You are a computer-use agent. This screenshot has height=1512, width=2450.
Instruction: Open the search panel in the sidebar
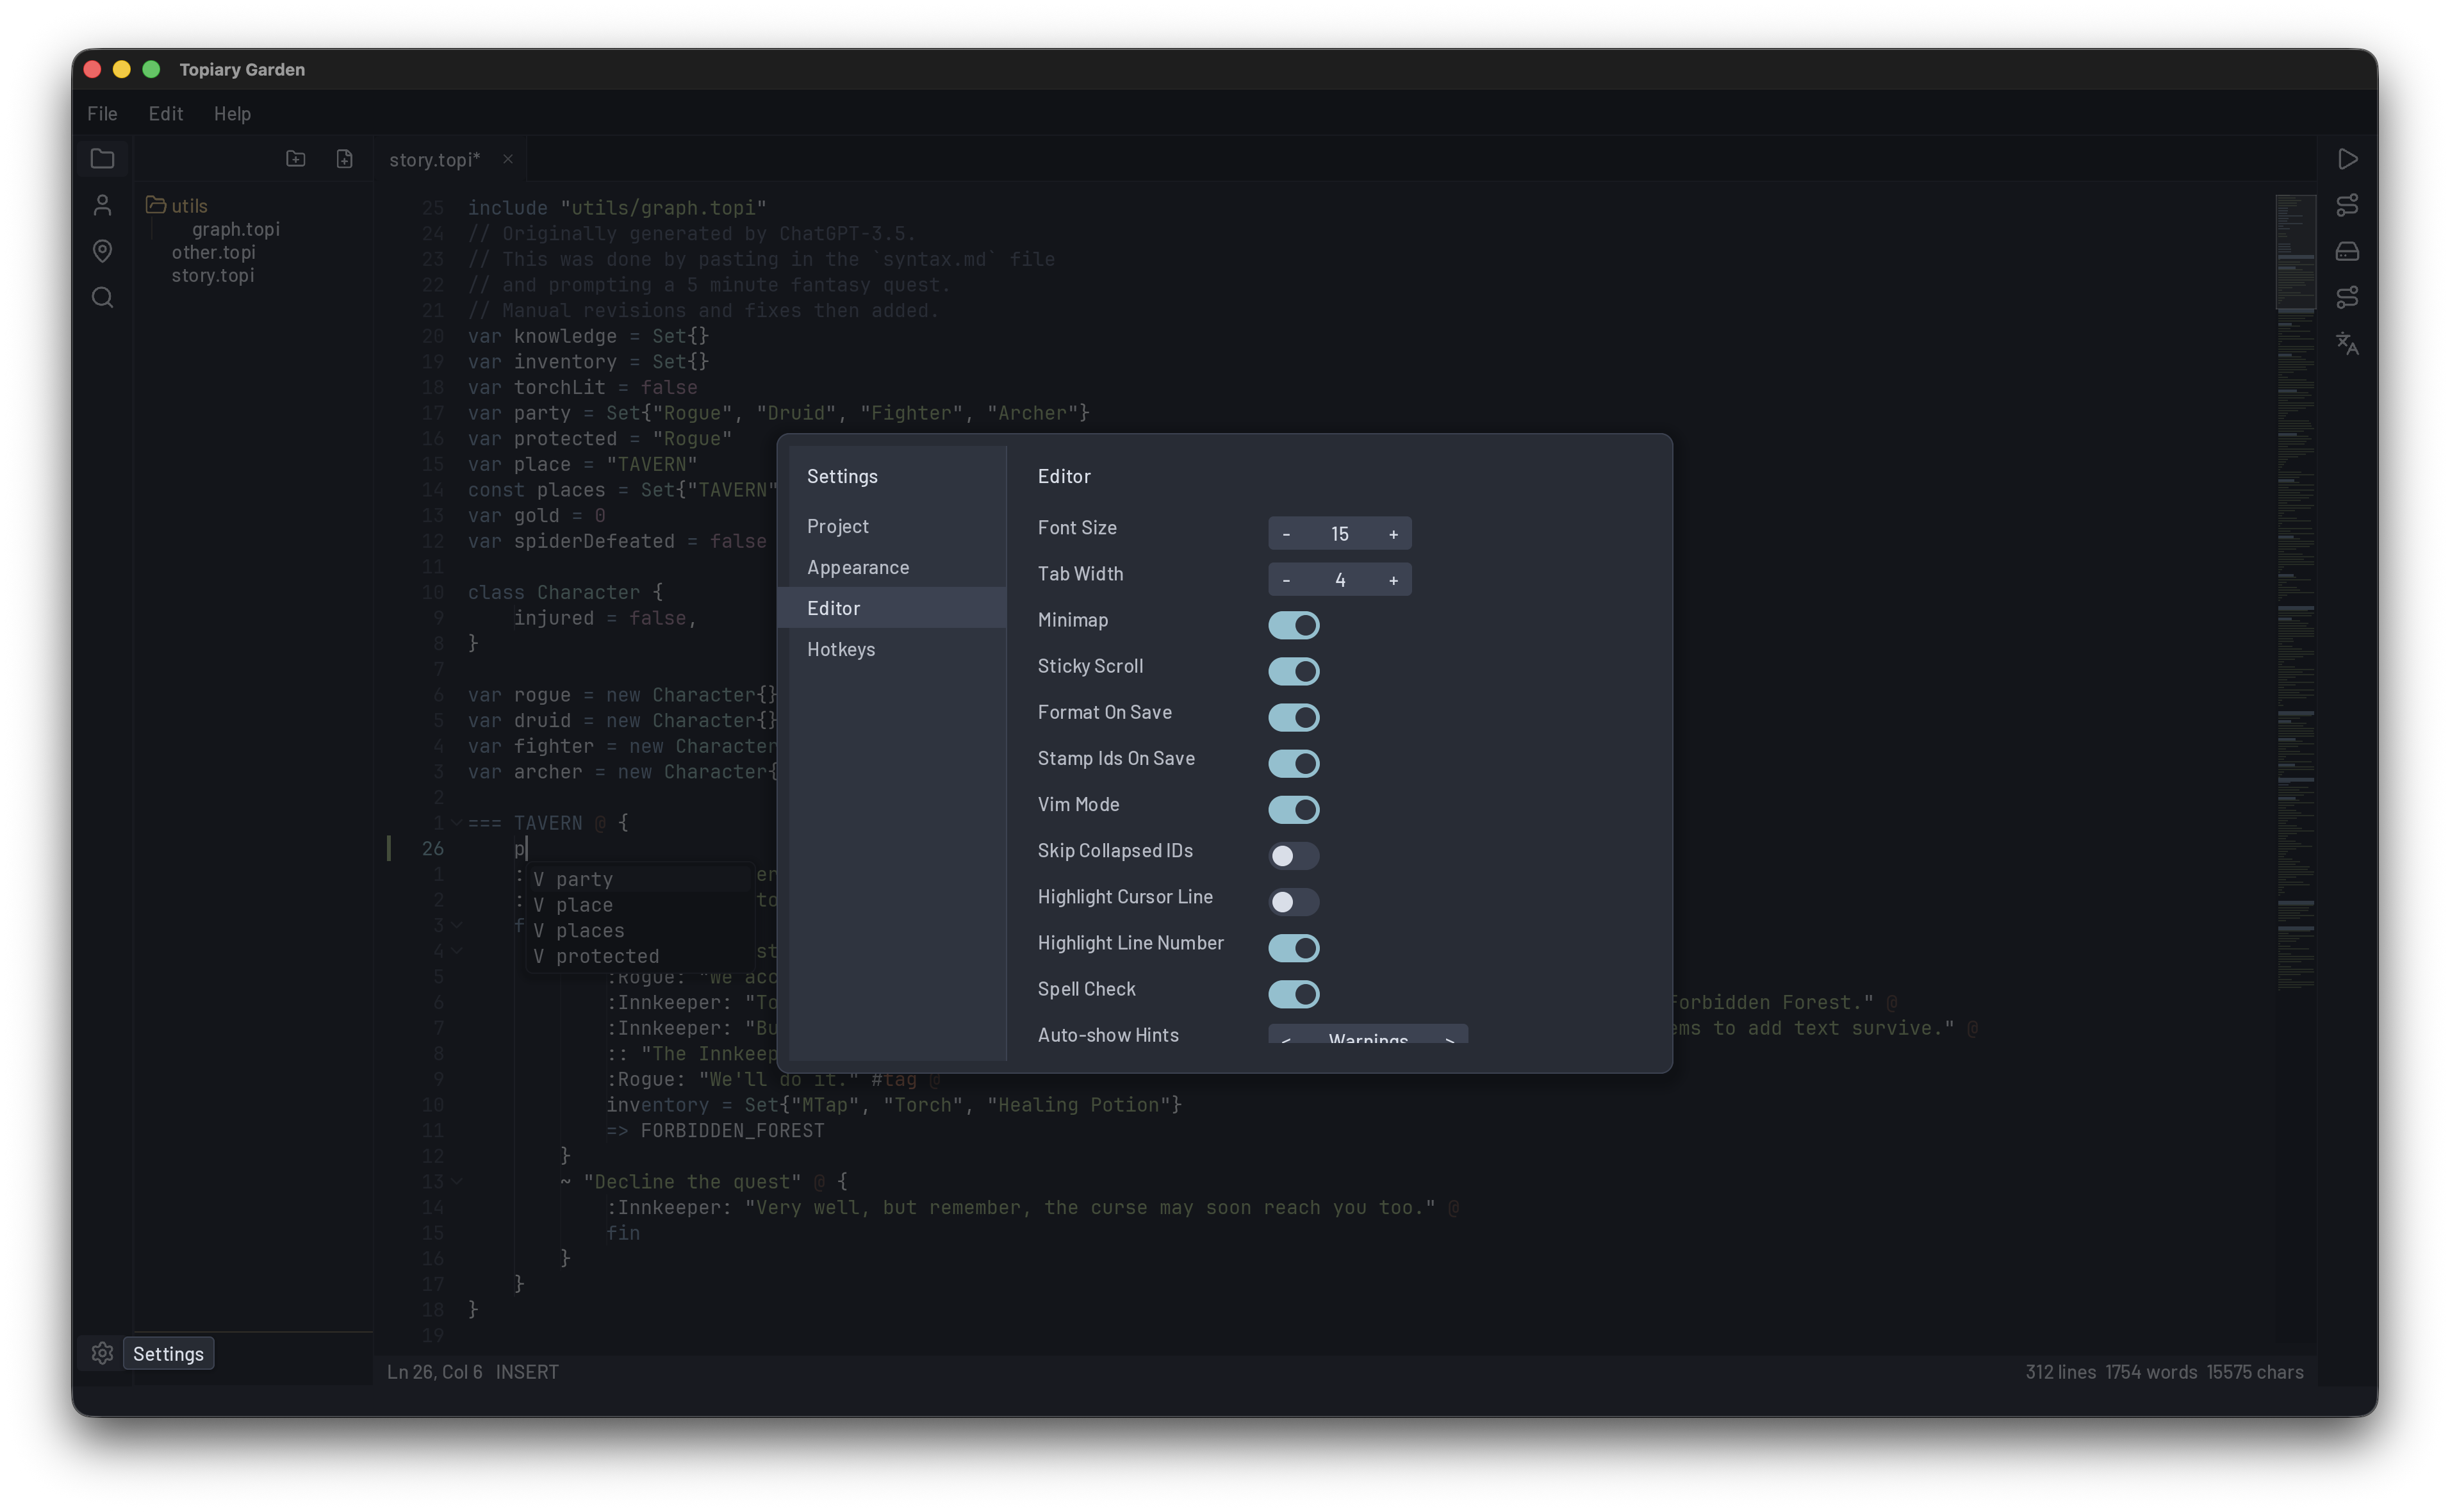pos(102,297)
